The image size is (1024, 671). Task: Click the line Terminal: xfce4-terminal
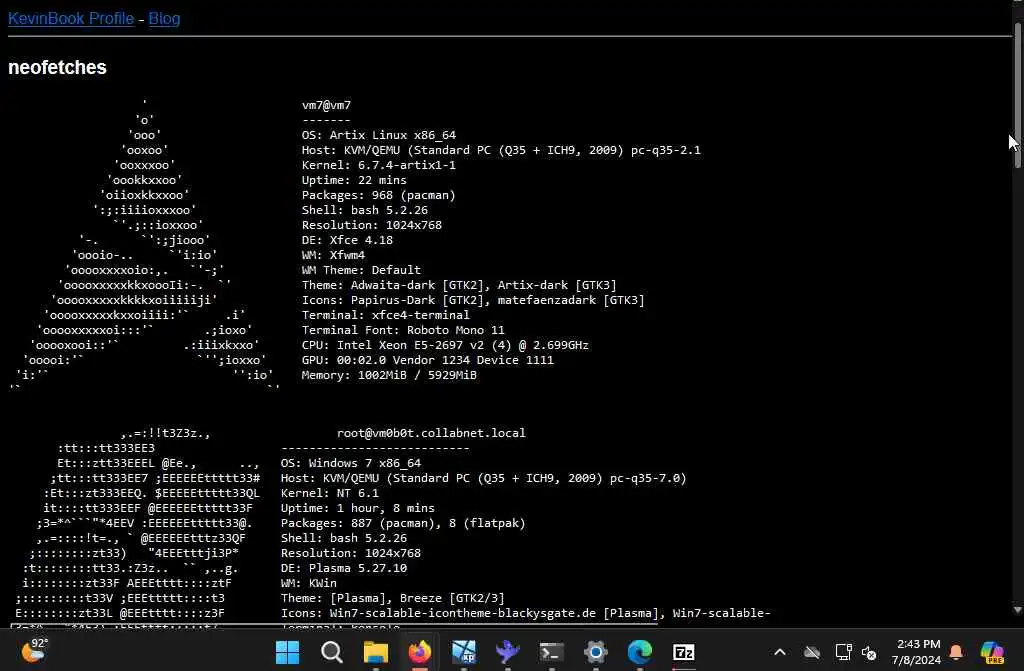(x=385, y=316)
